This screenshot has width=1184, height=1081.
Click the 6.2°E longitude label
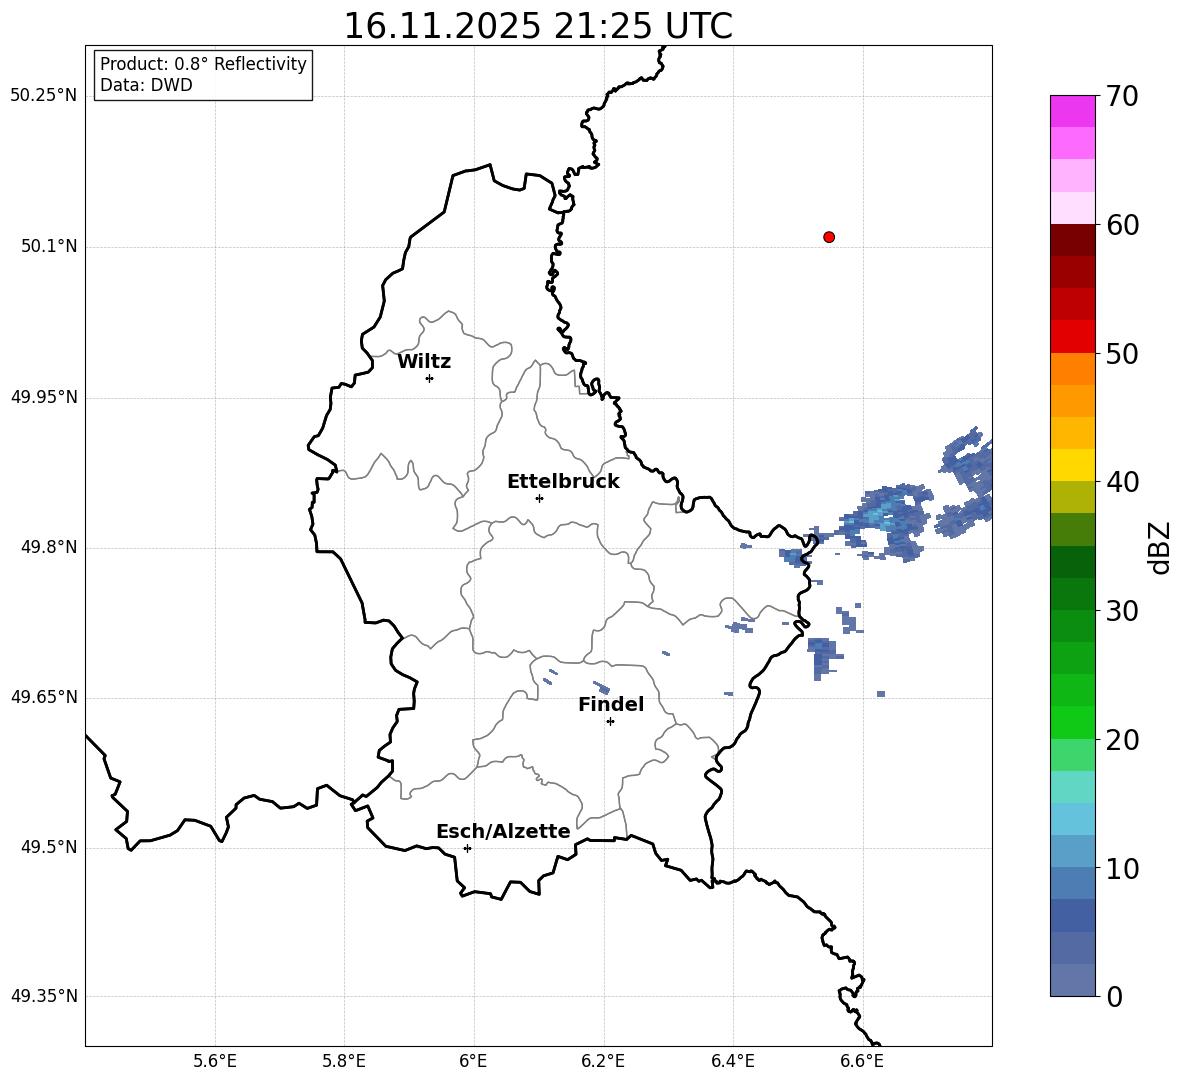coord(603,1062)
